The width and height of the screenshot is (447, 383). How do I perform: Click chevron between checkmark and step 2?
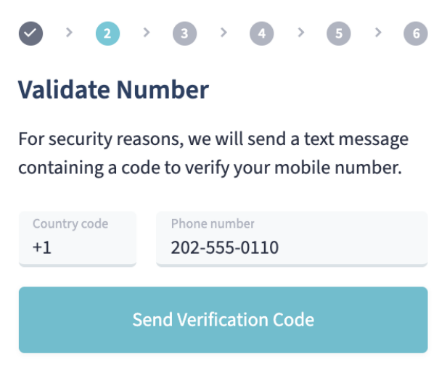pyautogui.click(x=69, y=32)
